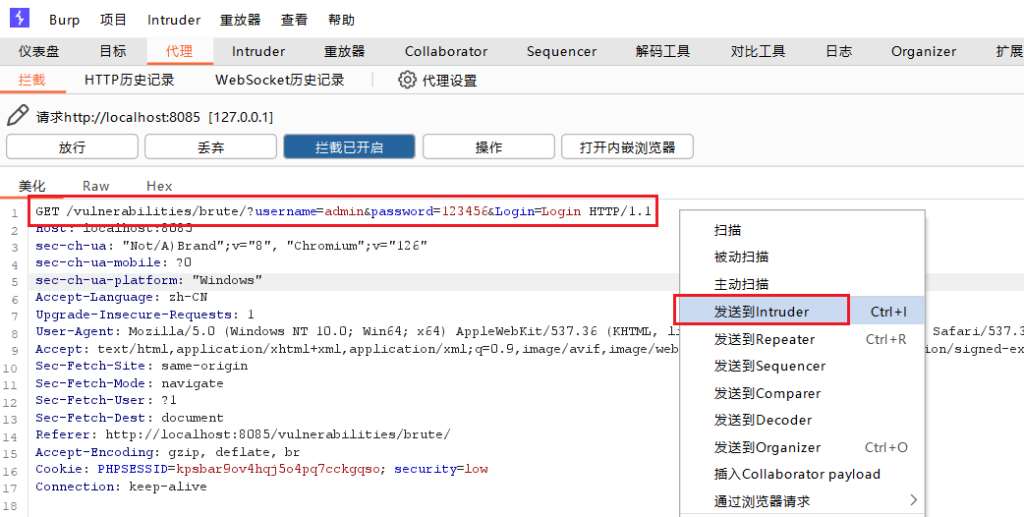The height and width of the screenshot is (517, 1024).
Task: Click the 放行 forward button
Action: point(72,147)
